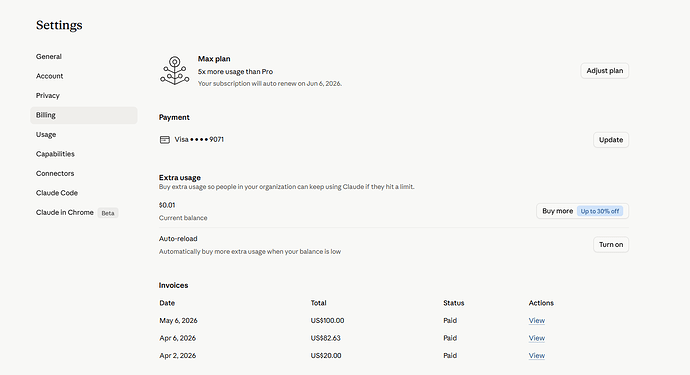690x375 pixels.
Task: Click the 'May 6, 2026' date cell
Action: coord(178,320)
